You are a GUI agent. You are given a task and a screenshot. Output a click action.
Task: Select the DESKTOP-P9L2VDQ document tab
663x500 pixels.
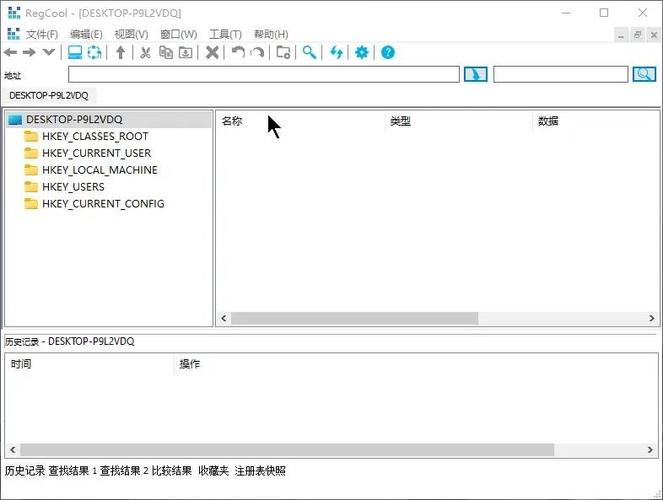click(x=49, y=96)
